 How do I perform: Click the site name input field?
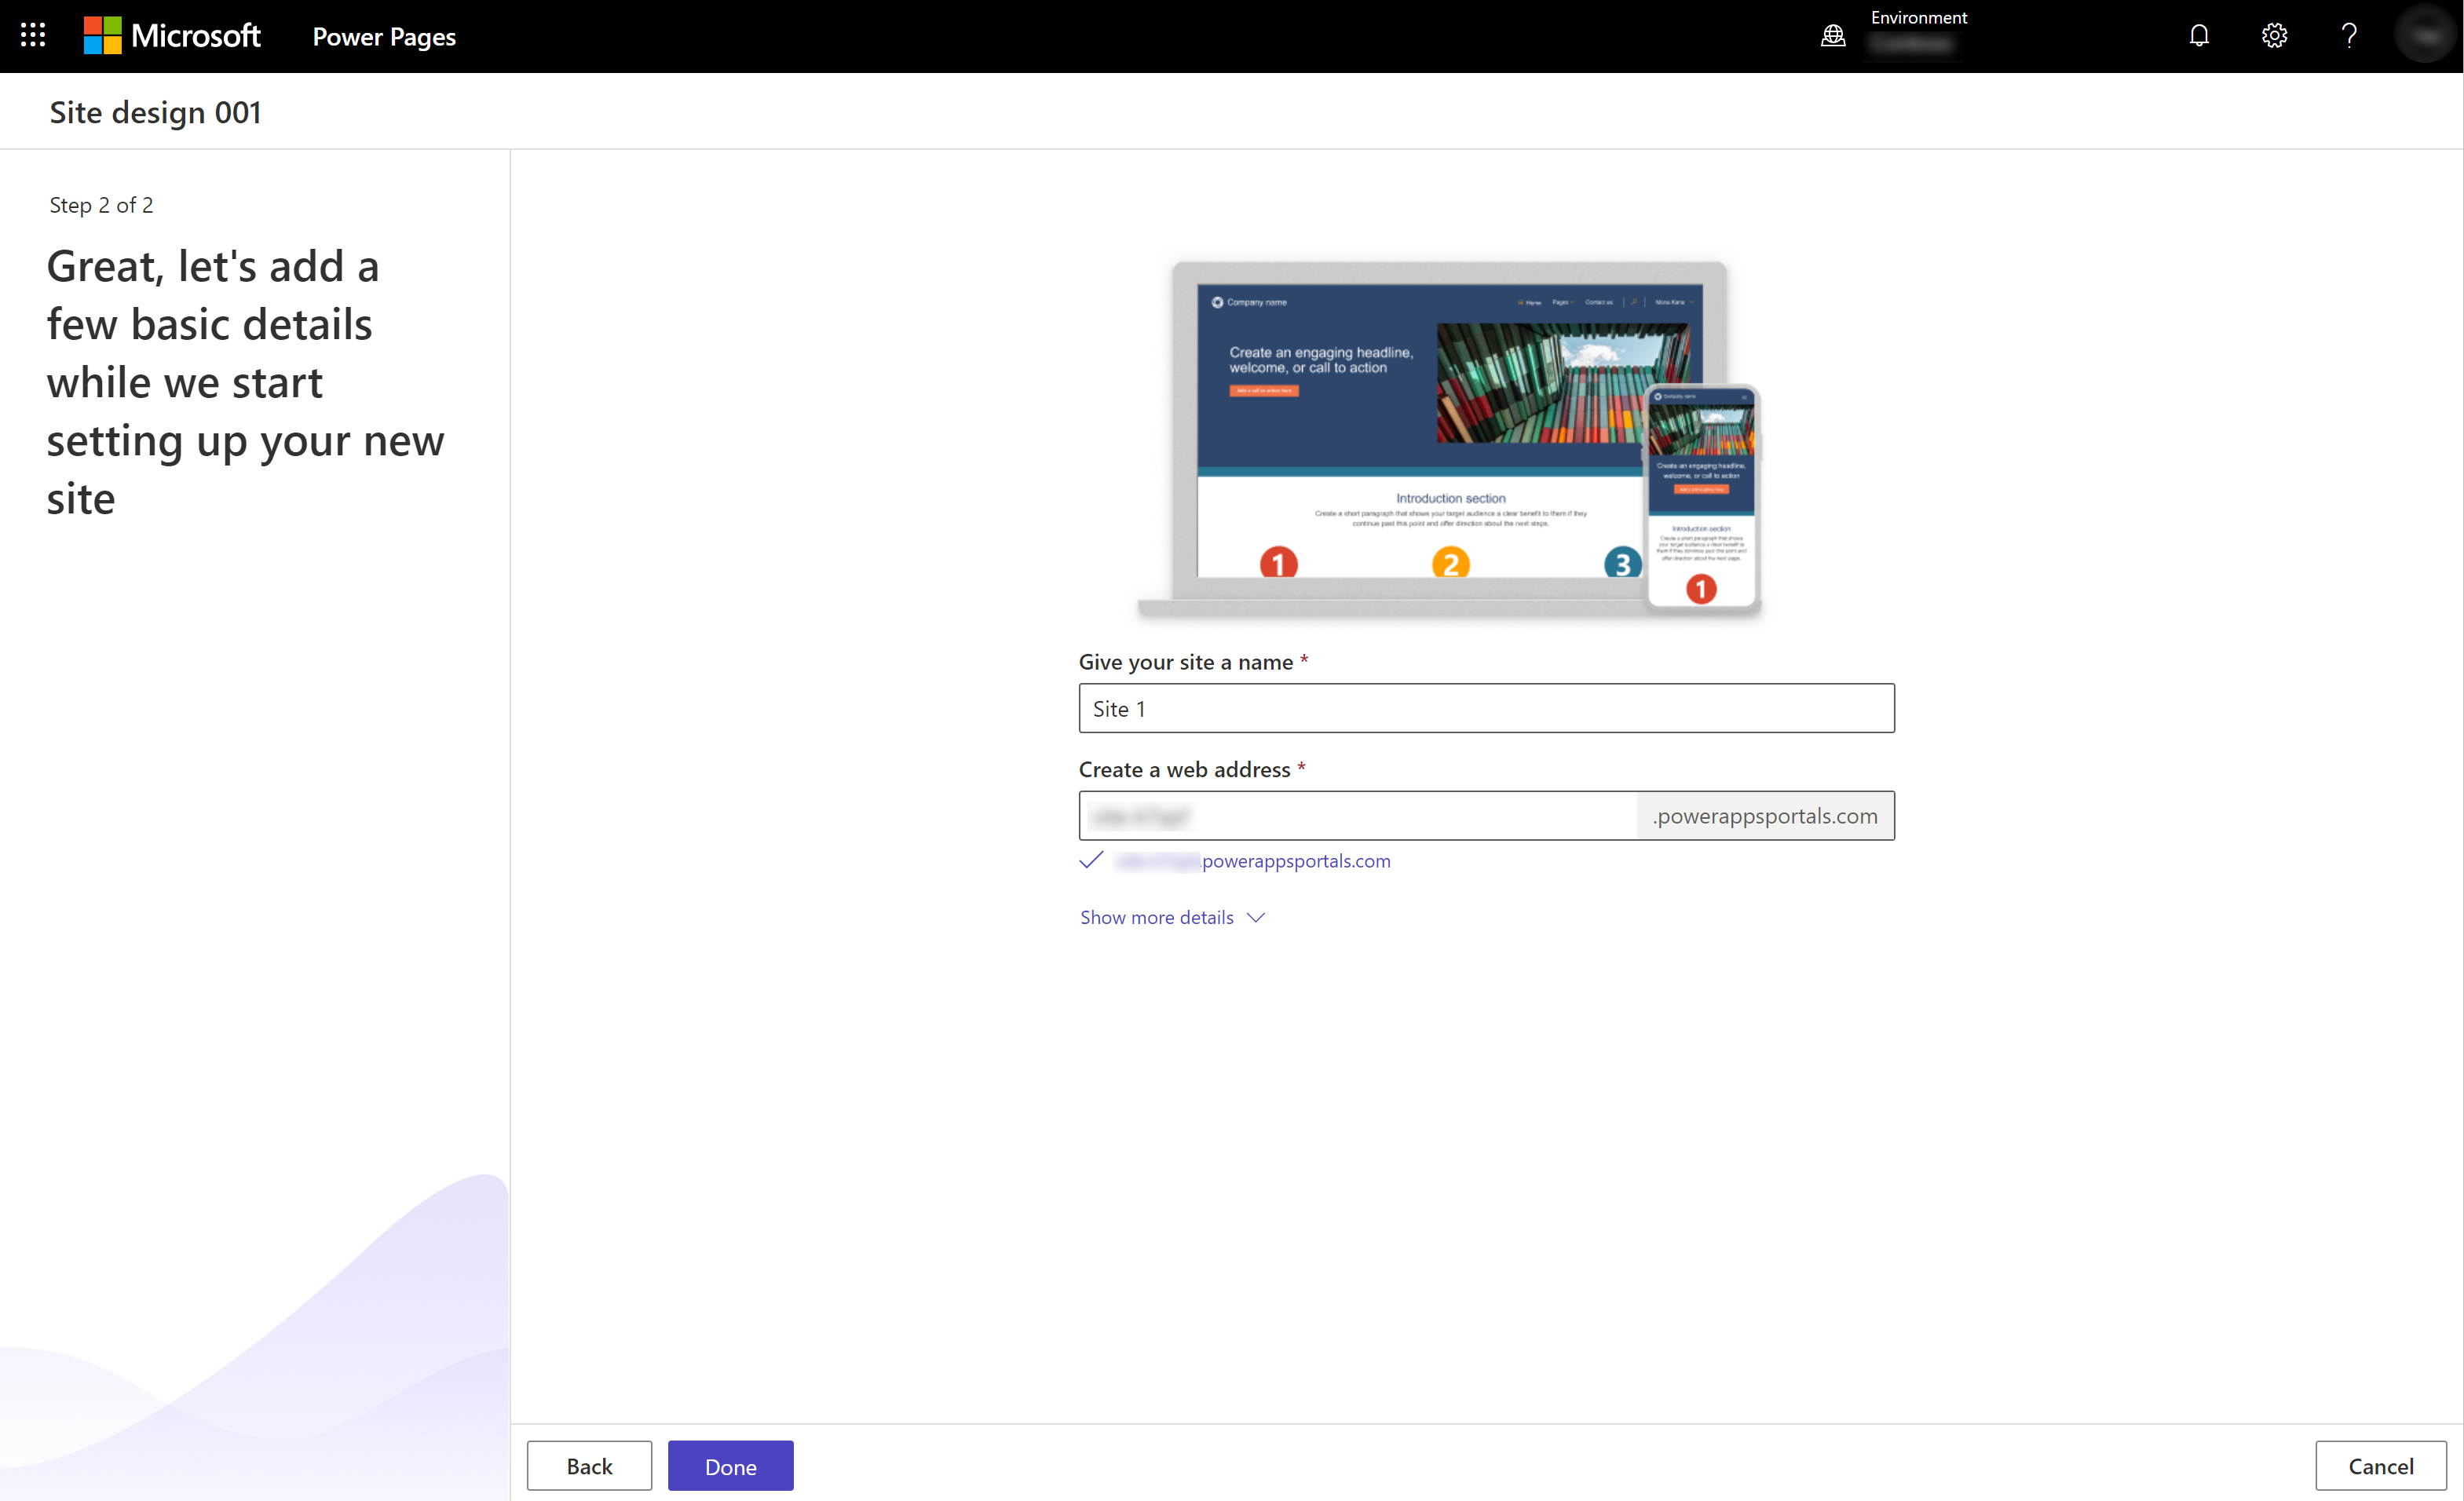(1487, 707)
